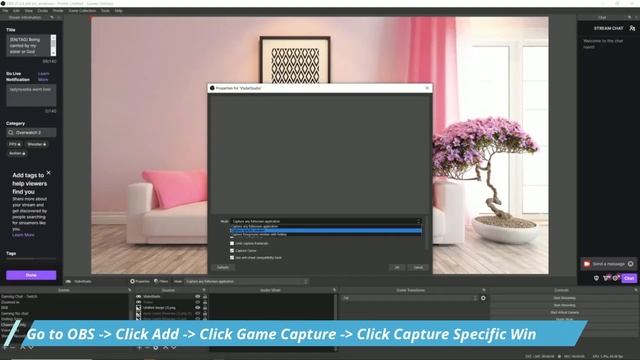
Task: Click the Defaults button in Properties dialog
Action: coord(223,267)
